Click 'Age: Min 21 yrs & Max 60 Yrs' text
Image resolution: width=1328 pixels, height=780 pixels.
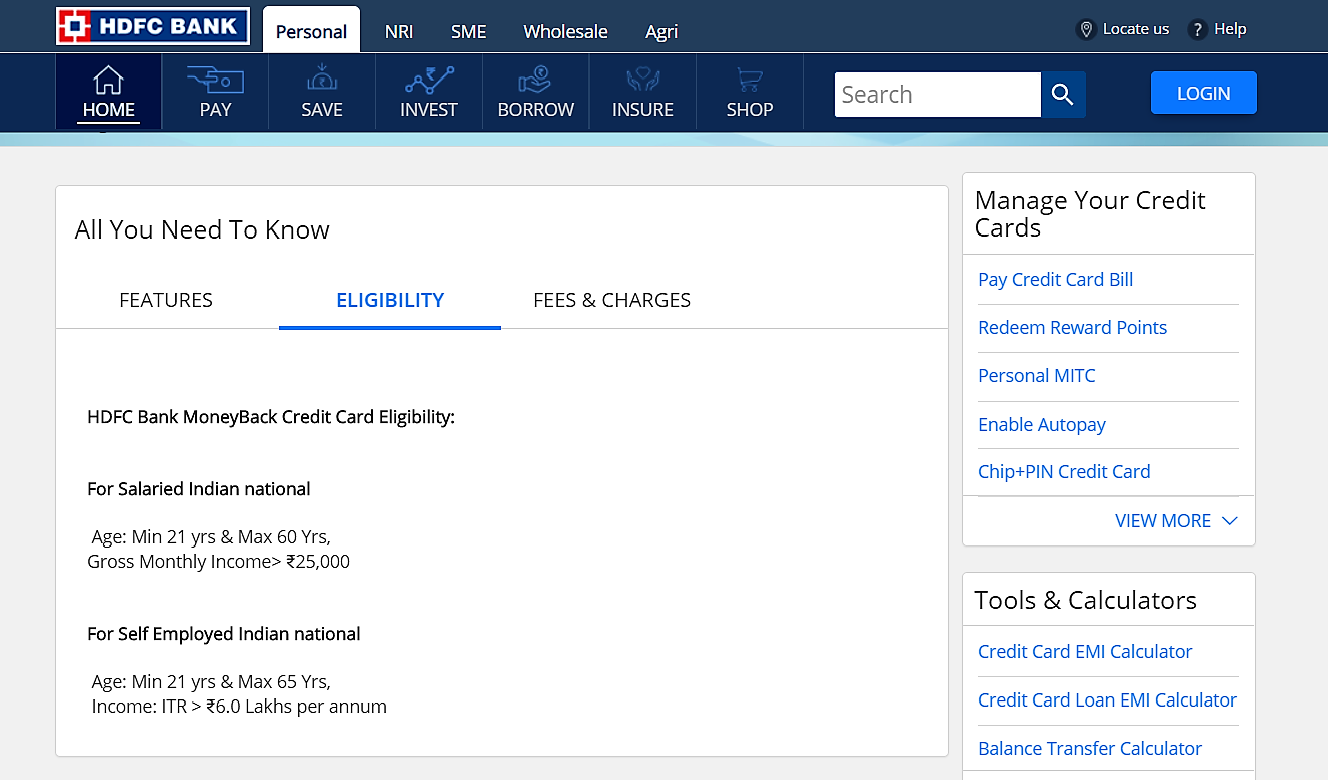tap(210, 538)
